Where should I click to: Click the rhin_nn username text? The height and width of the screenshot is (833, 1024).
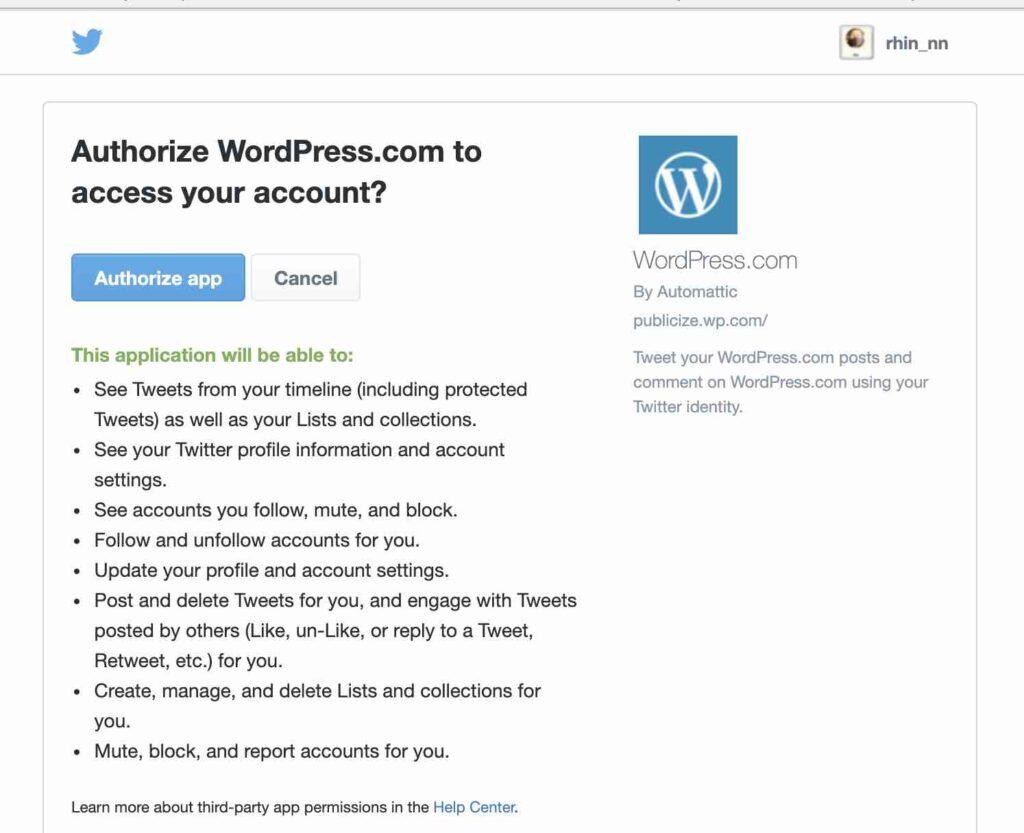[x=916, y=44]
